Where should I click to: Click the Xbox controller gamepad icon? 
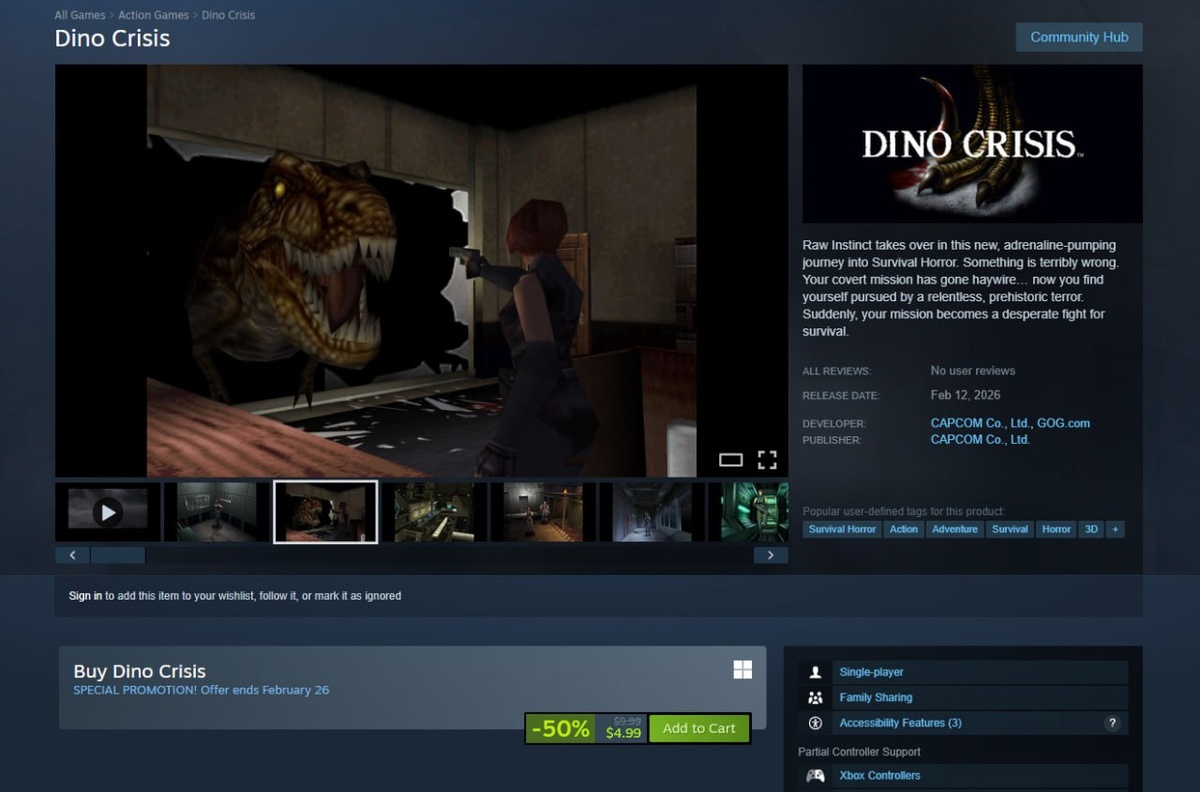tap(816, 775)
